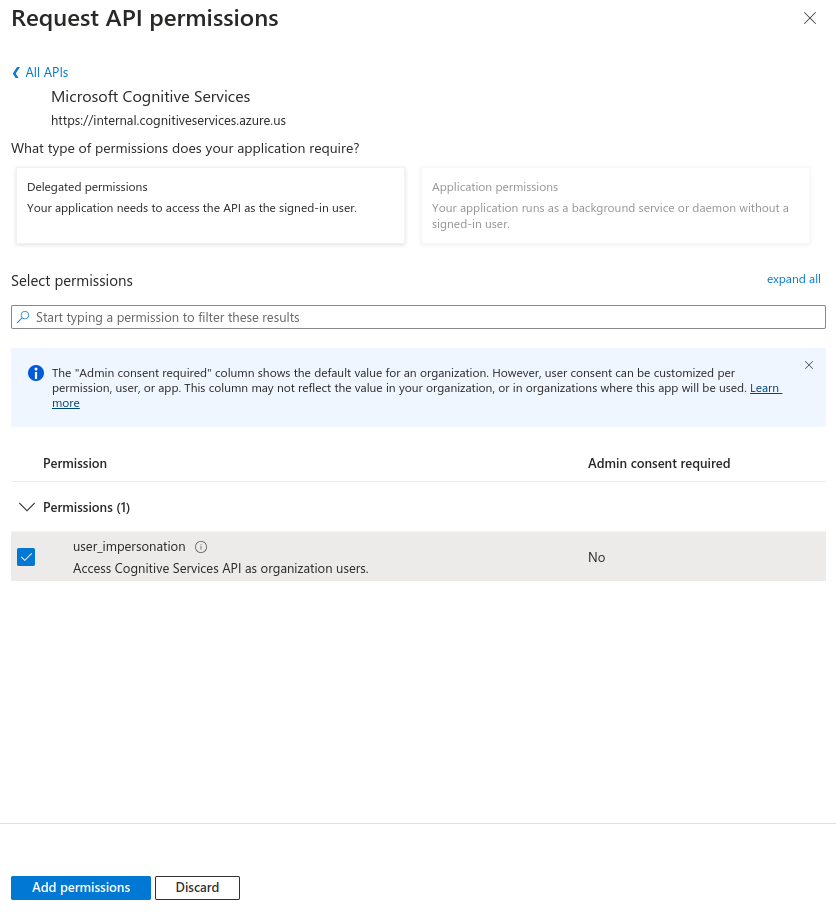This screenshot has width=836, height=913.
Task: Click the Microsoft Cognitive Services title
Action: 150,96
